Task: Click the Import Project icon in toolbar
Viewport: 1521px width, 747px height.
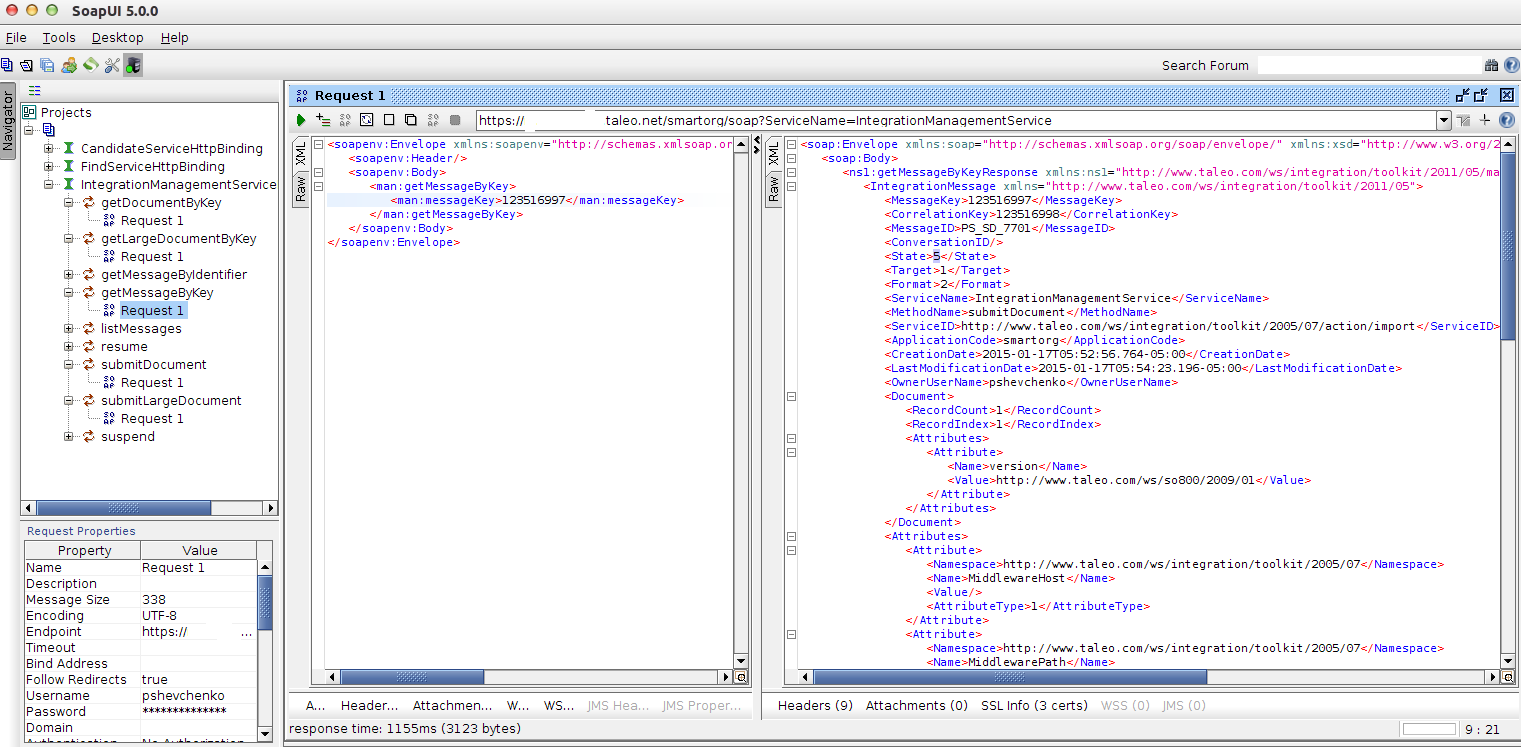Action: pos(26,65)
